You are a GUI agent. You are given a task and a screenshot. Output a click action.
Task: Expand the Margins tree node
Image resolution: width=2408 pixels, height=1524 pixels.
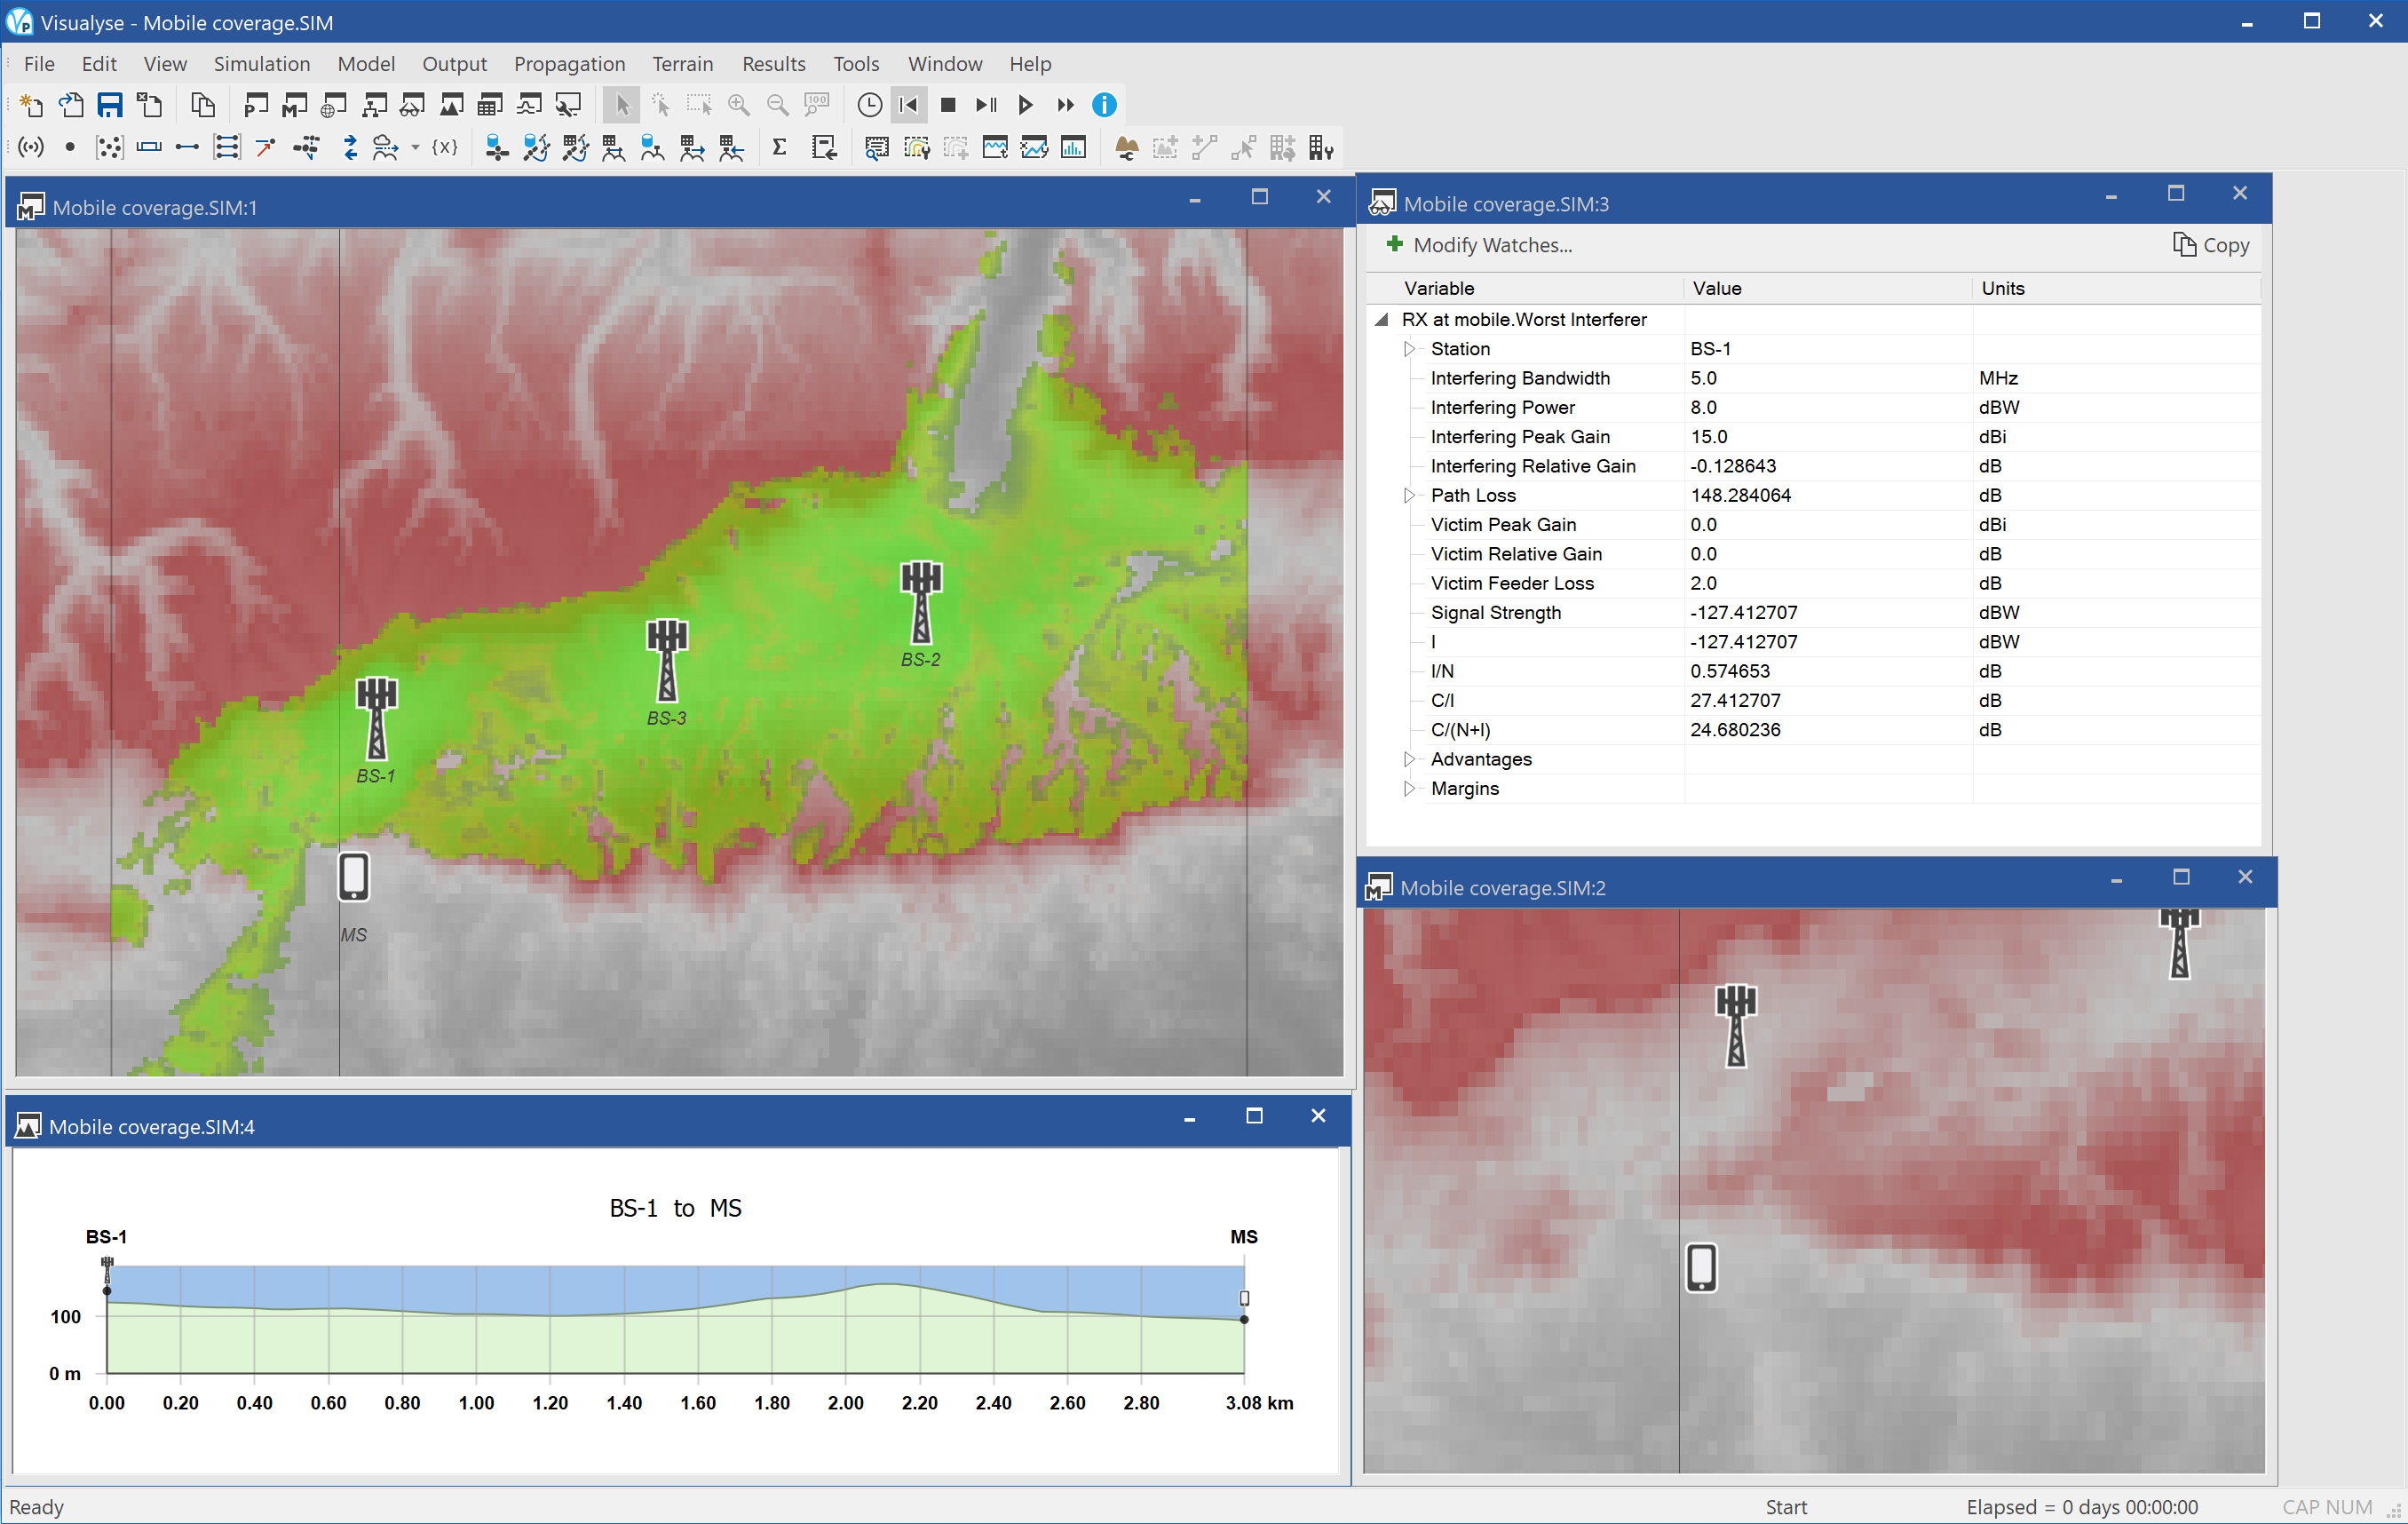[1406, 789]
